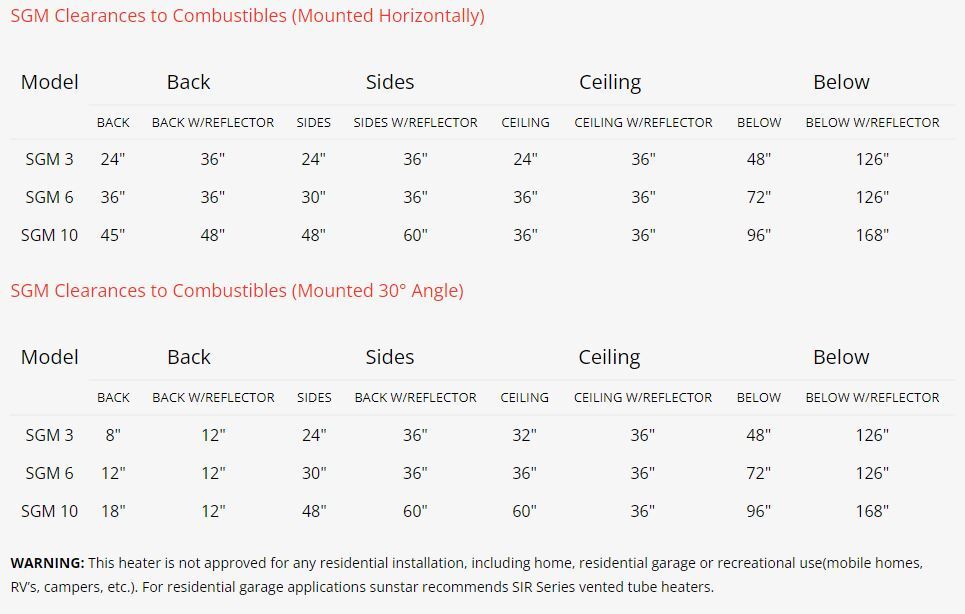Click 'BACK W/REFLECTOR' subheader in the horizontal table
Screen dimensions: 965x614
click(x=213, y=122)
